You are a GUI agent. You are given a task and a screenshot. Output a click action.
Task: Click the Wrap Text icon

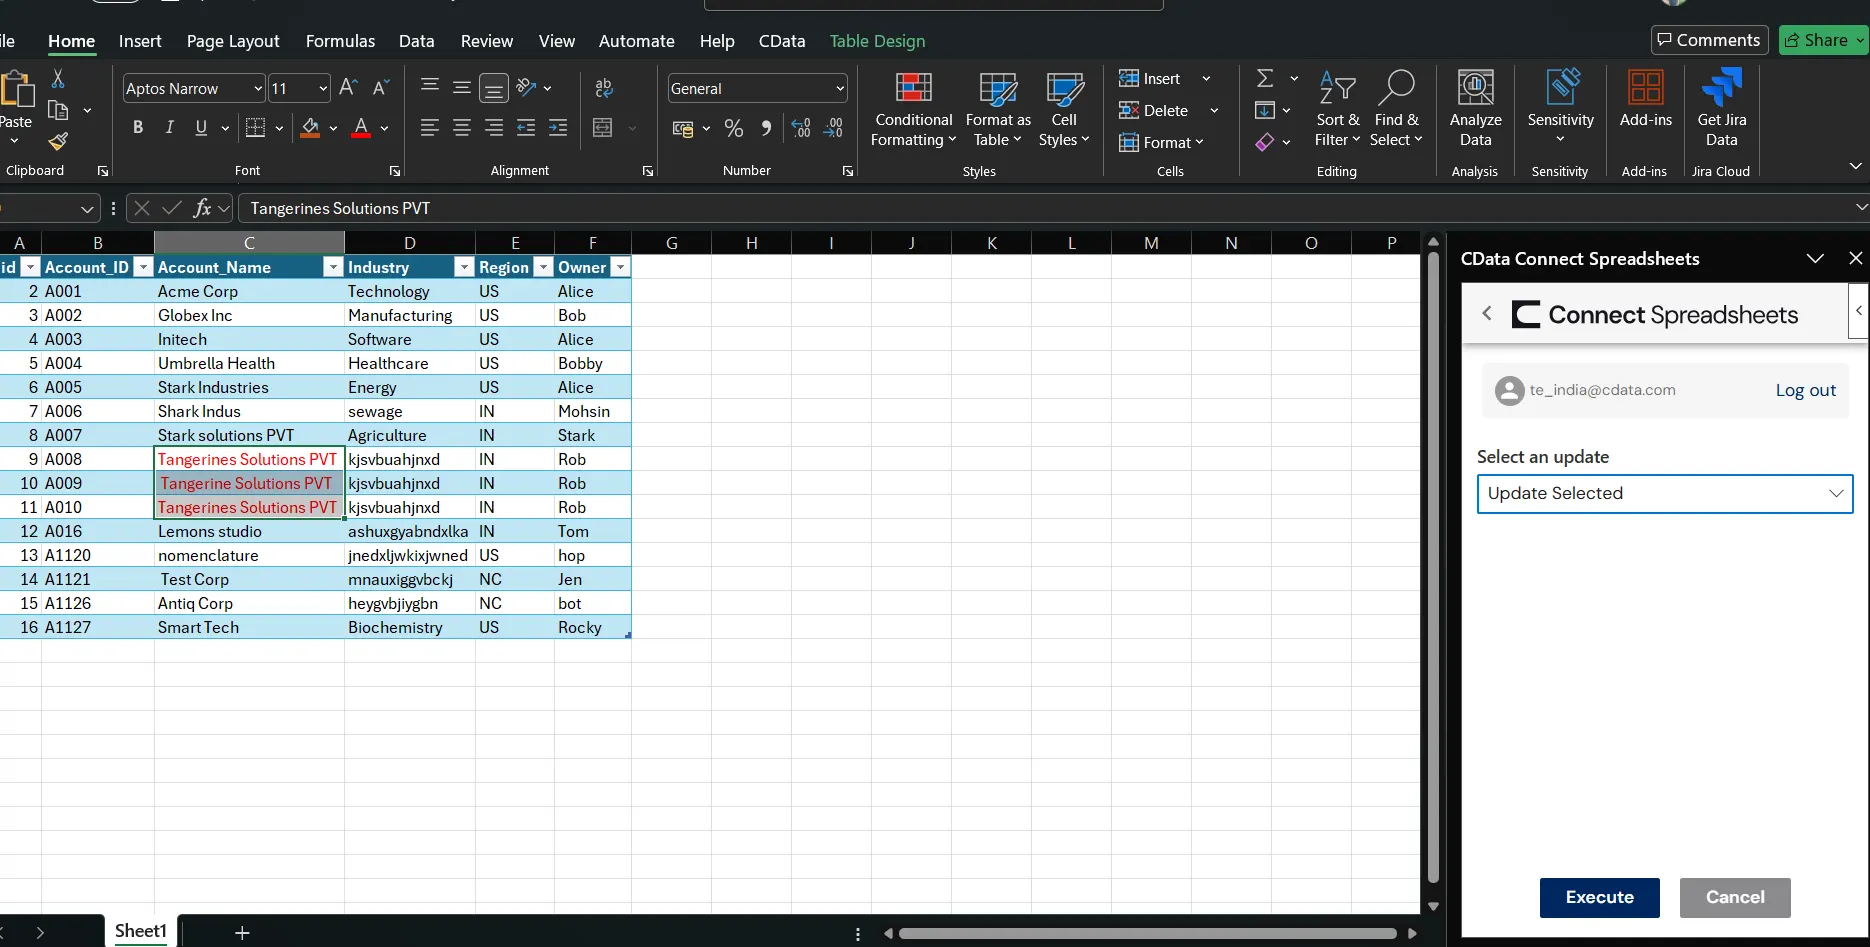point(604,88)
